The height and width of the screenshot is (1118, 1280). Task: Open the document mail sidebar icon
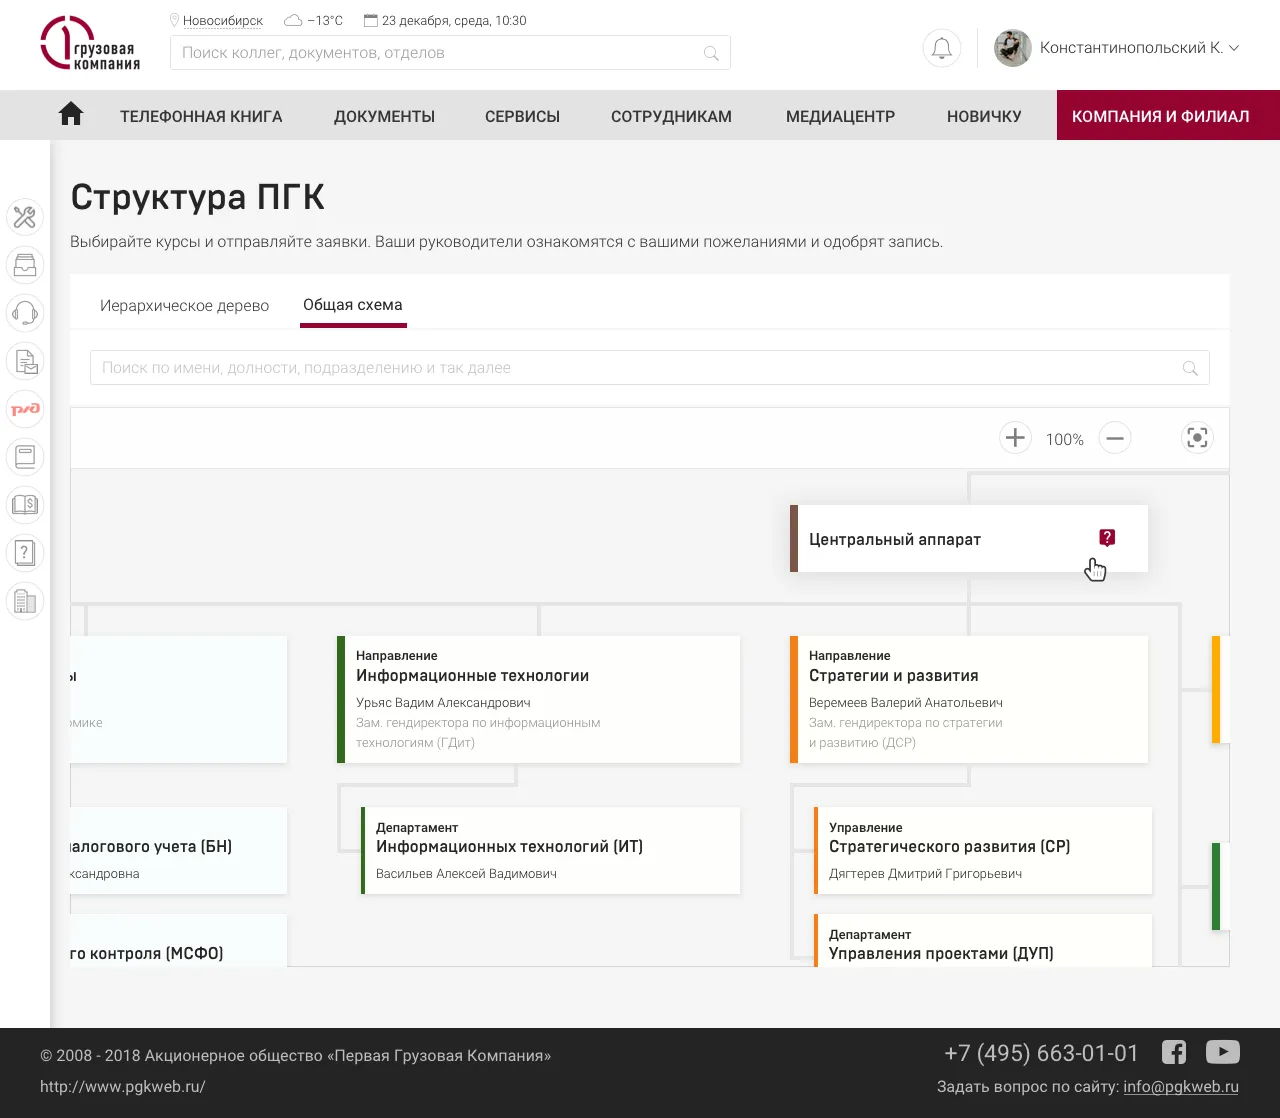[x=25, y=361]
